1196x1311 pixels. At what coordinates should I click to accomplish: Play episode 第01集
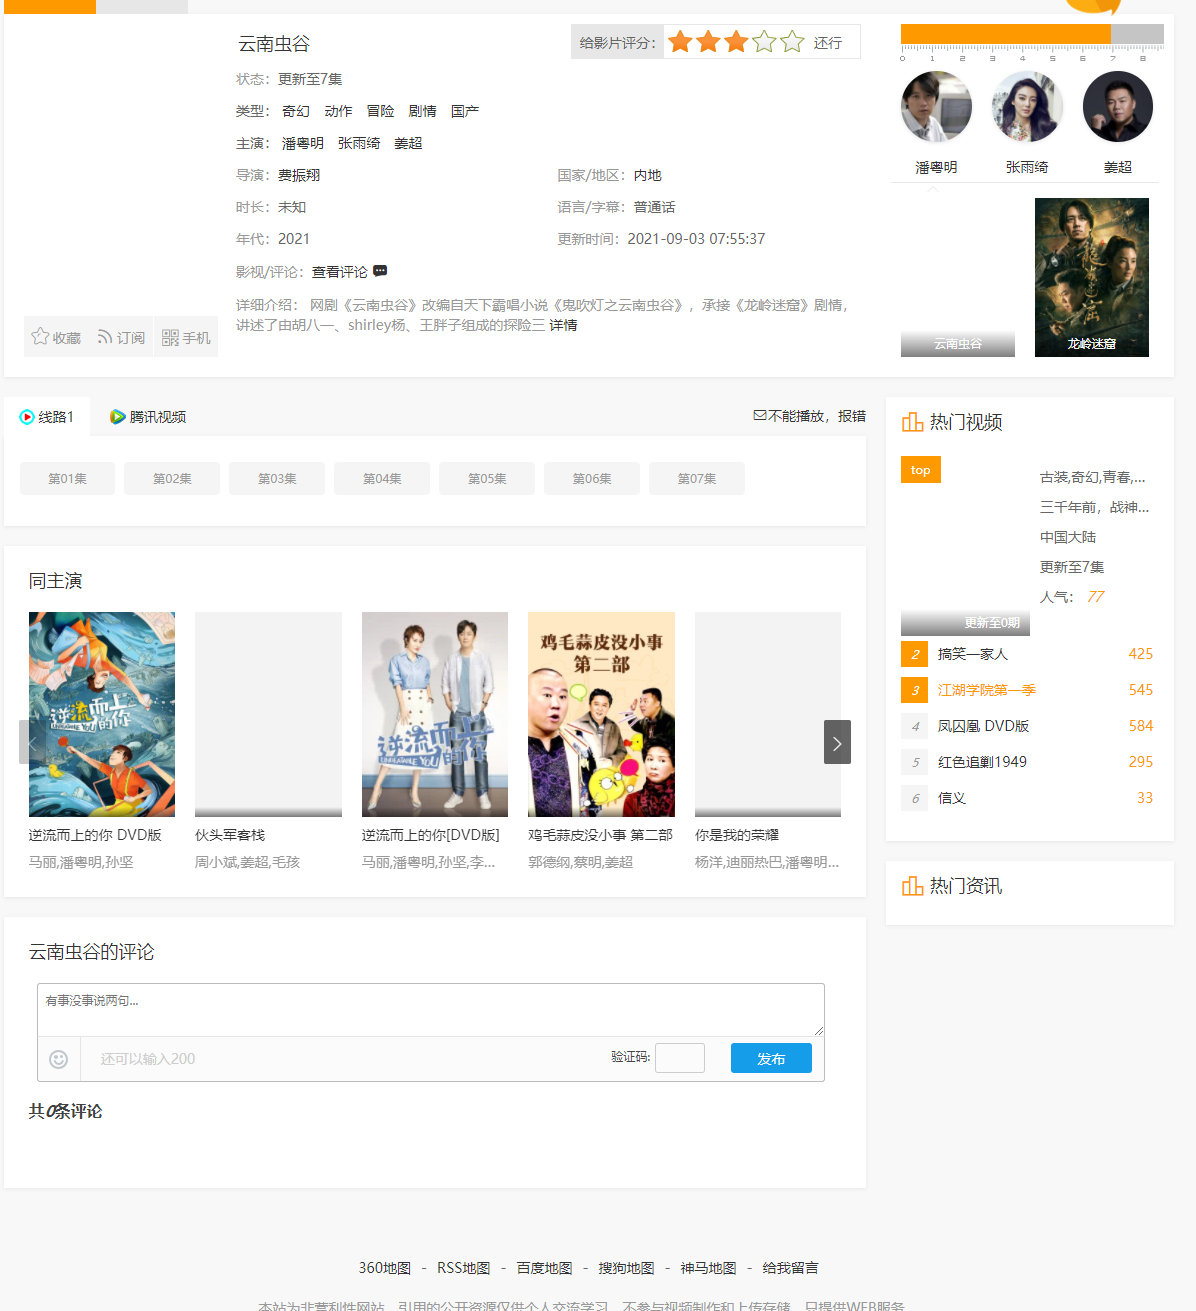pos(68,479)
